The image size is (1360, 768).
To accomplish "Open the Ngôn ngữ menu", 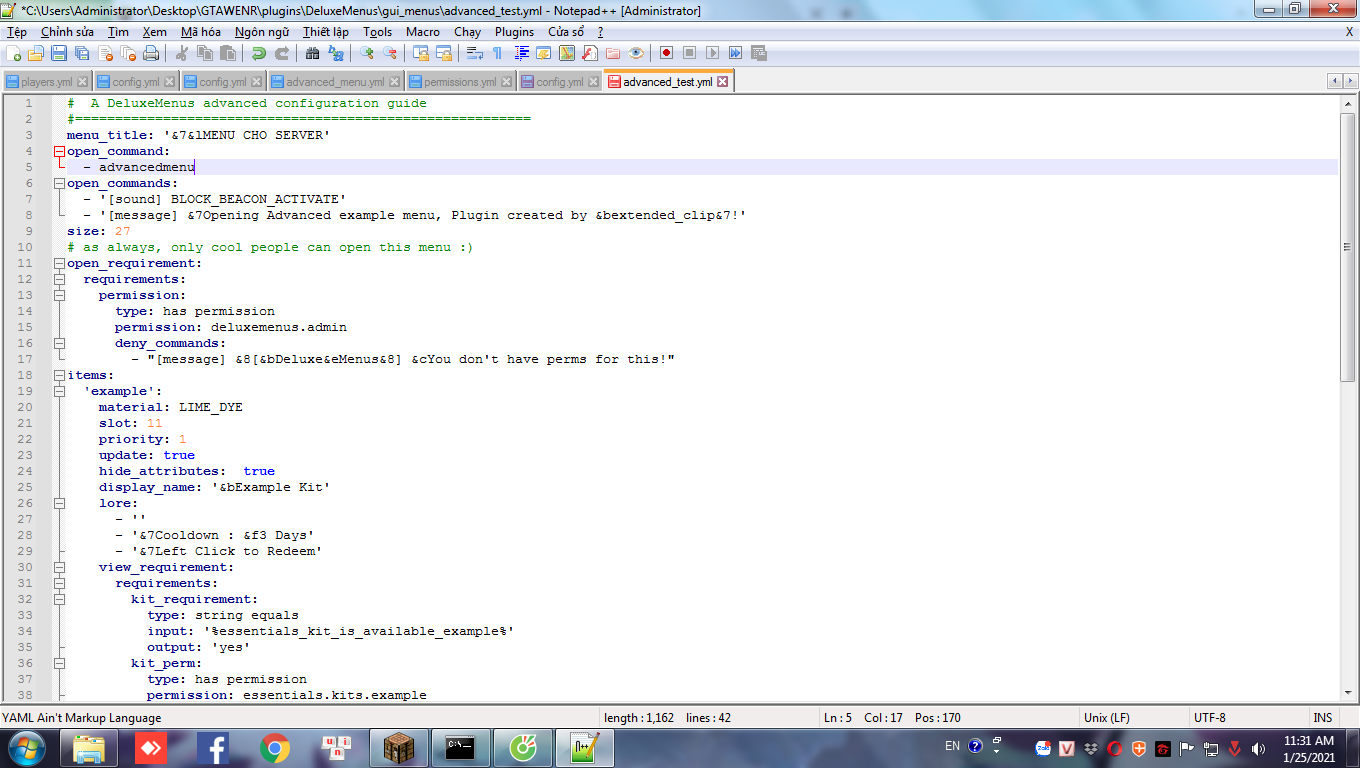I will pos(262,32).
